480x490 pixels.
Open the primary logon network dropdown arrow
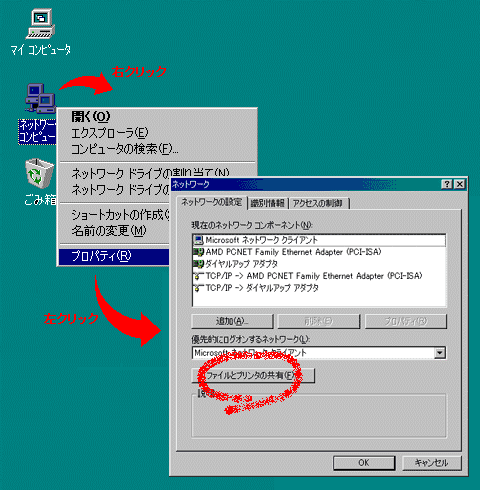click(x=440, y=353)
